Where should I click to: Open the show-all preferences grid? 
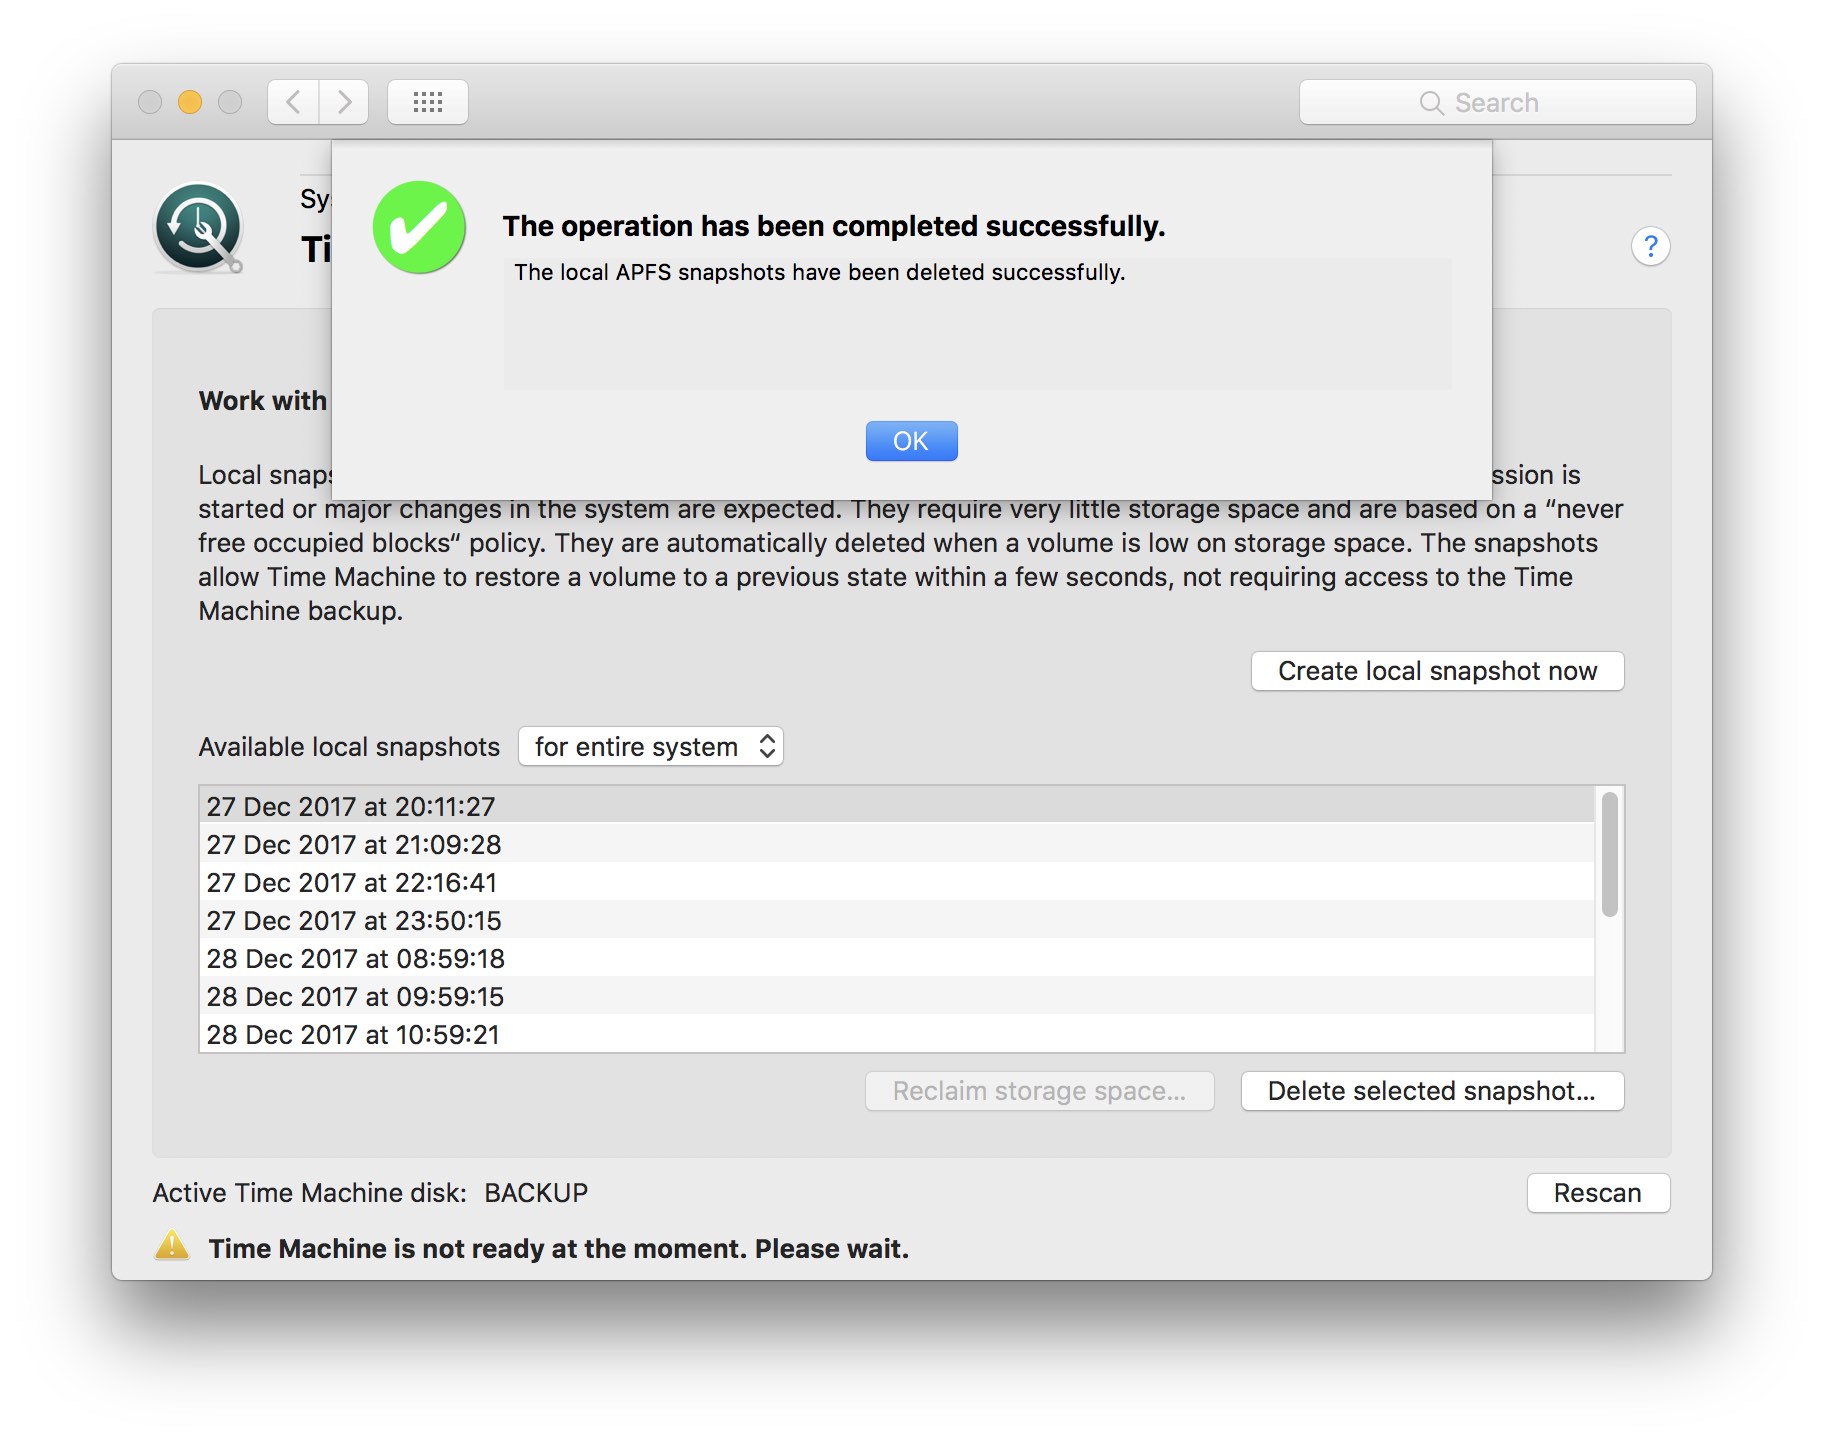(x=428, y=102)
